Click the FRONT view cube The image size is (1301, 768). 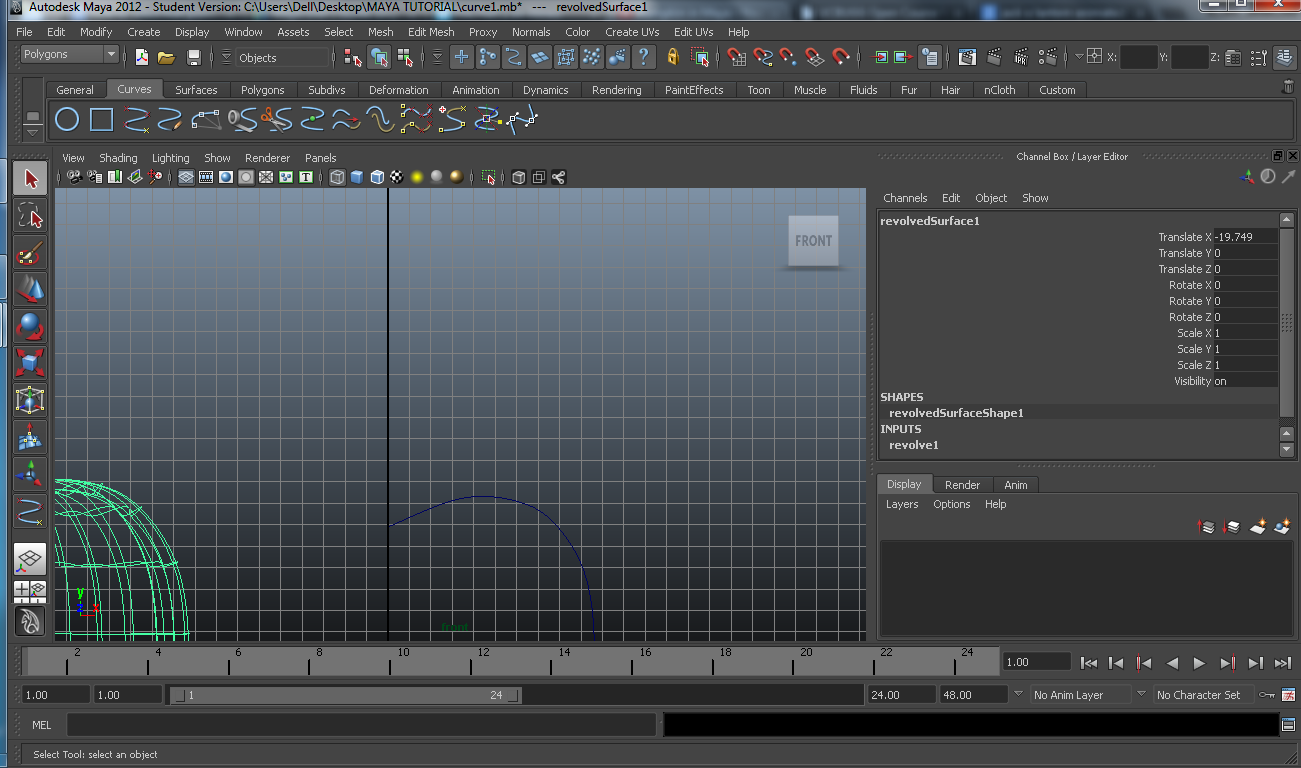pyautogui.click(x=813, y=241)
